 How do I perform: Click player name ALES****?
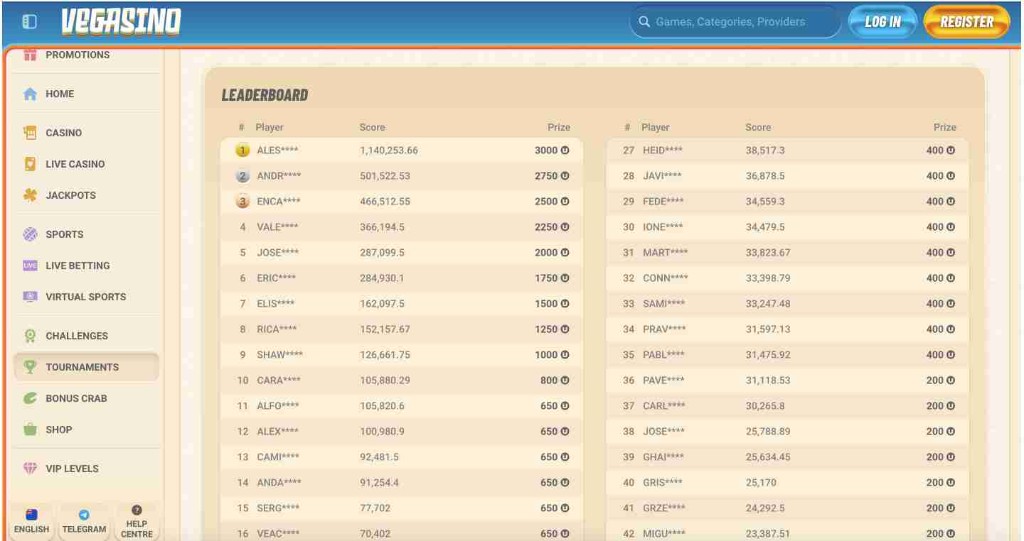coord(278,150)
